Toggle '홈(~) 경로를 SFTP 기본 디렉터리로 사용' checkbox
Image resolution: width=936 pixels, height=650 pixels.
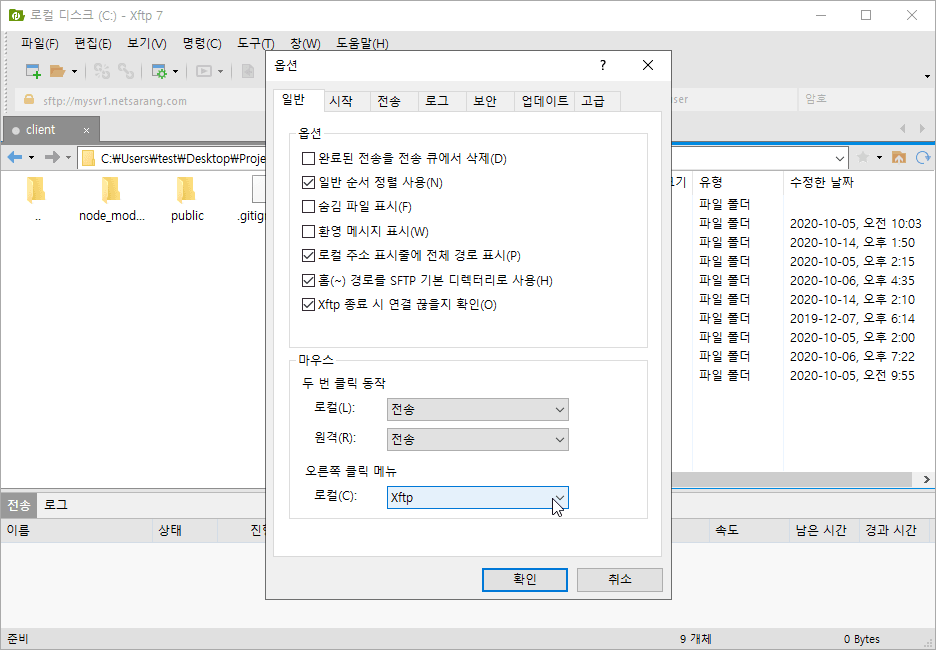[308, 281]
